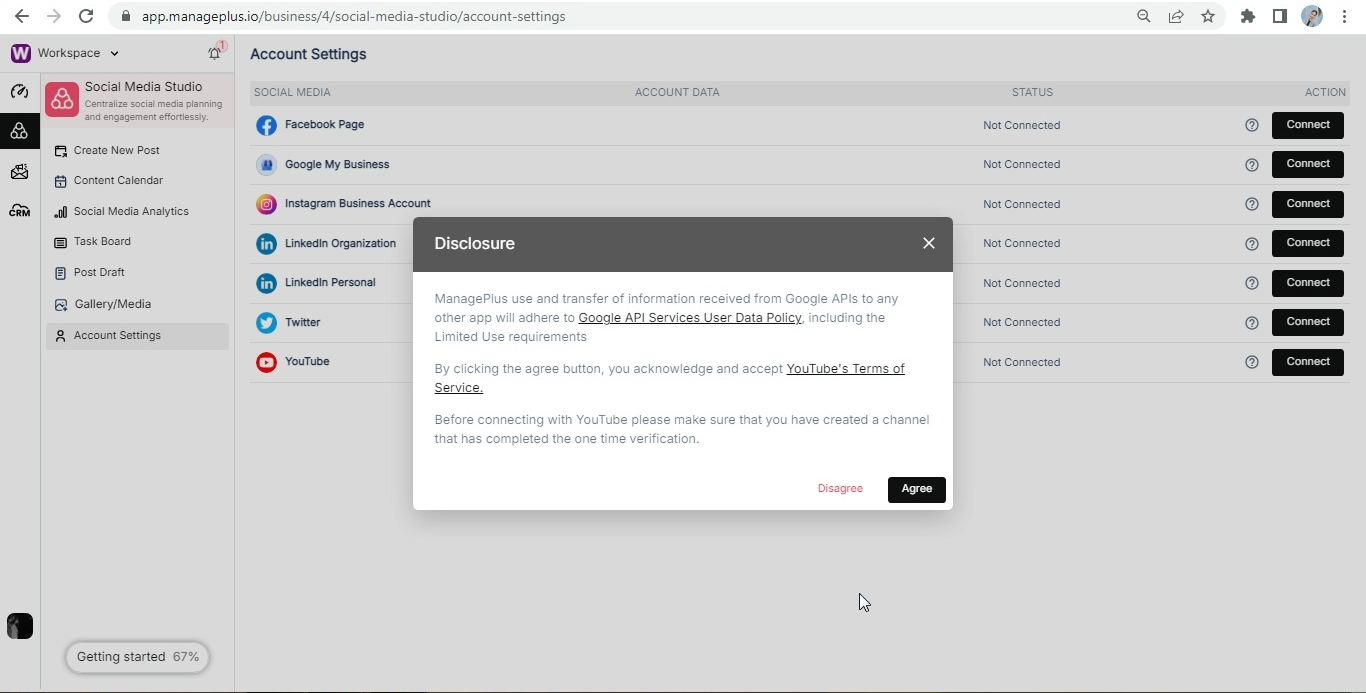Close the Disclosure dialog with the X
This screenshot has width=1366, height=693.
point(929,243)
